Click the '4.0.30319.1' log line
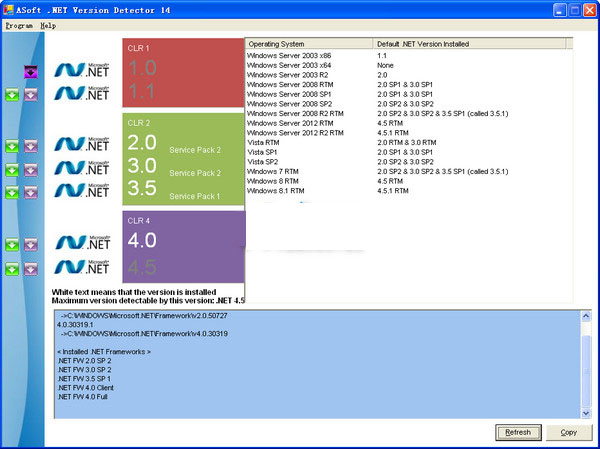This screenshot has width=600, height=449. (x=75, y=325)
